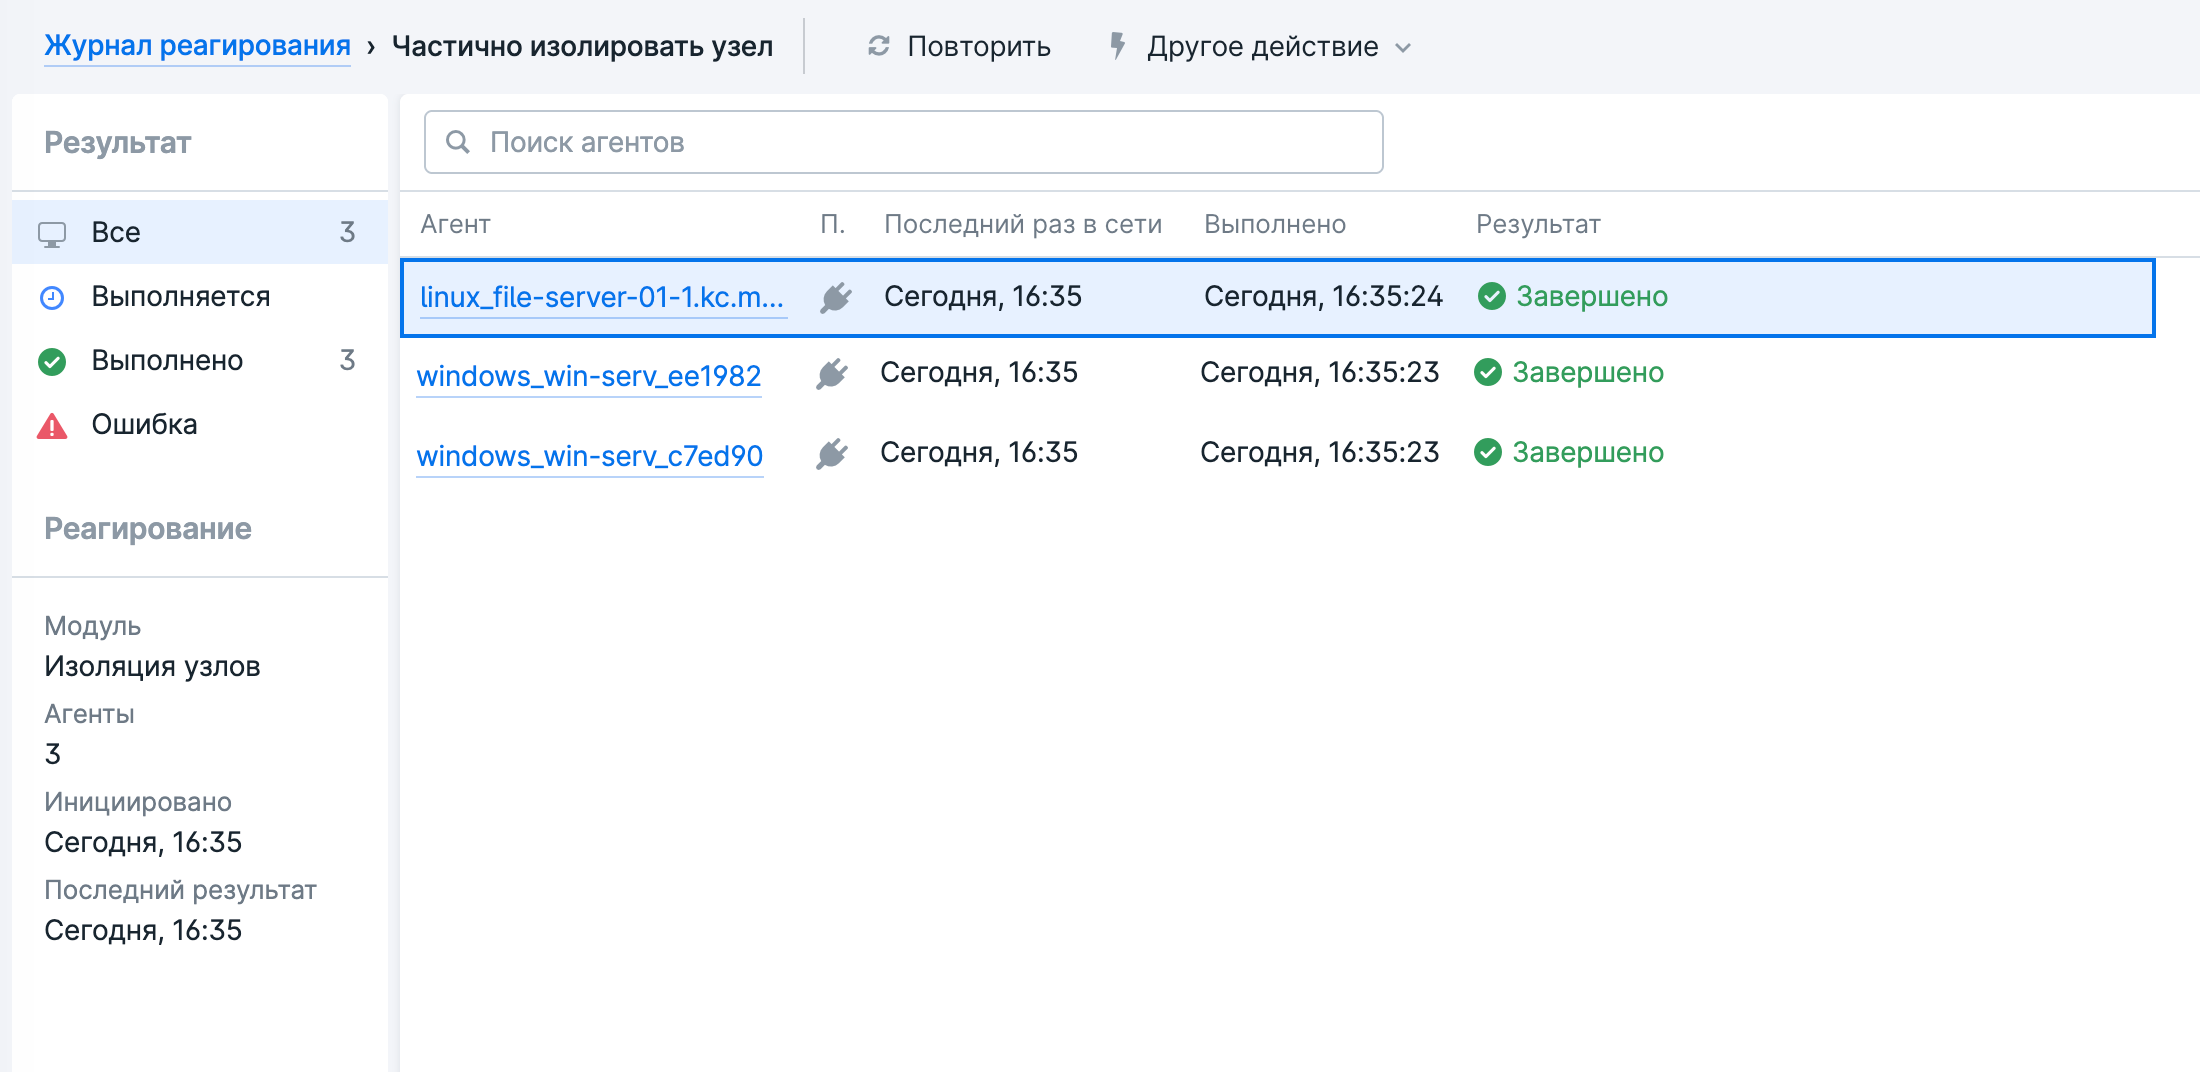Show only Выполнено results
This screenshot has height=1072, width=2200.
click(x=167, y=360)
